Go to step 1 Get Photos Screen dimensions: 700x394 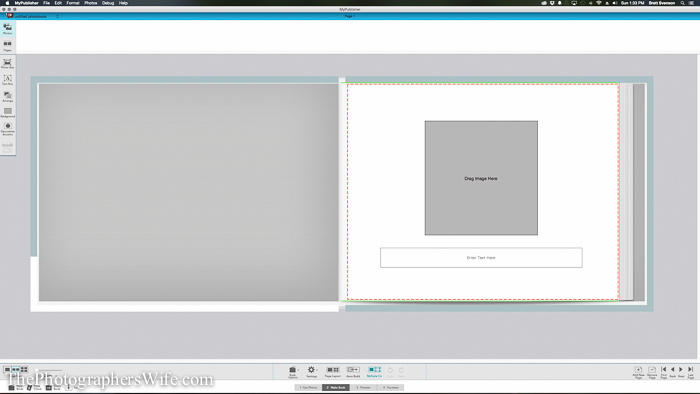coord(308,387)
